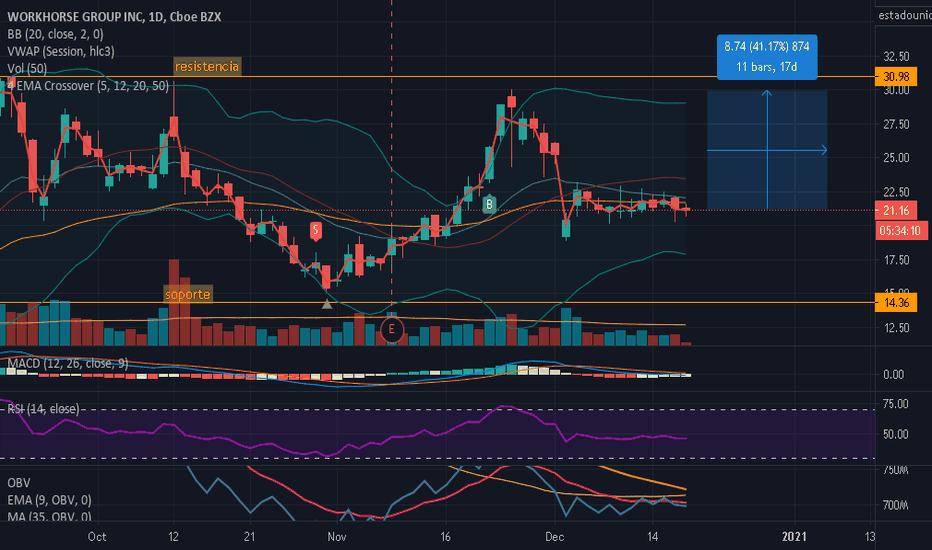Select the OBV indicator legend
Image resolution: width=932 pixels, height=550 pixels.
[18, 482]
